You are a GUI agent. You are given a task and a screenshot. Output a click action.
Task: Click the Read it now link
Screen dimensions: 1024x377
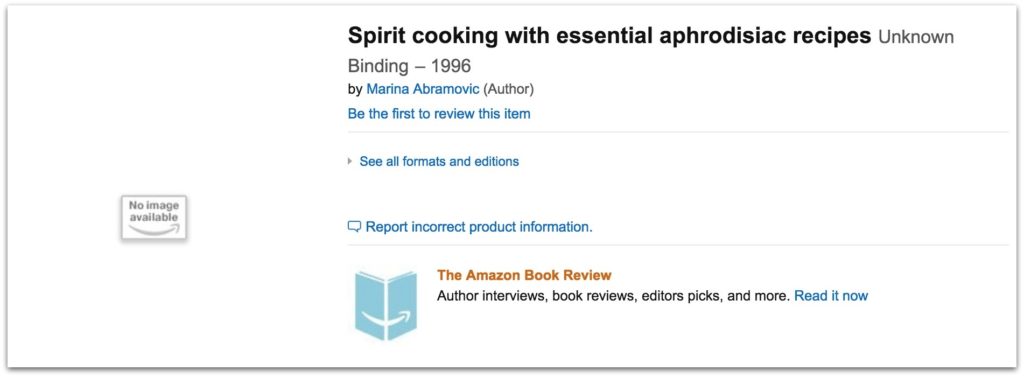click(x=831, y=295)
